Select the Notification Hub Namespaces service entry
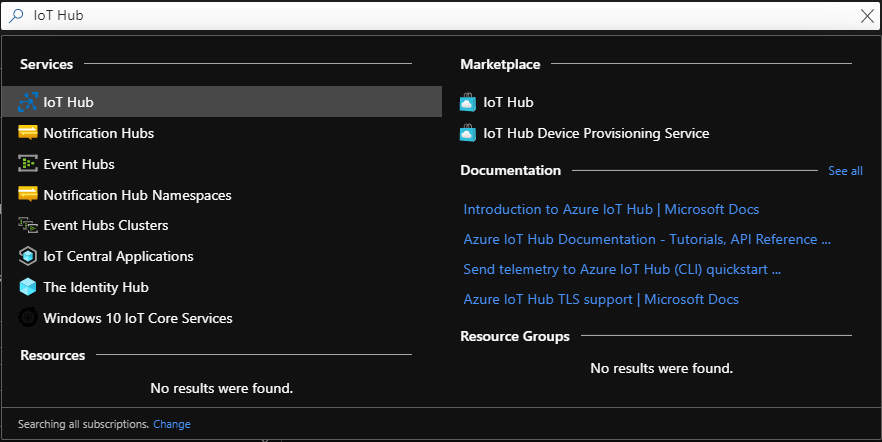882x442 pixels. (222, 195)
